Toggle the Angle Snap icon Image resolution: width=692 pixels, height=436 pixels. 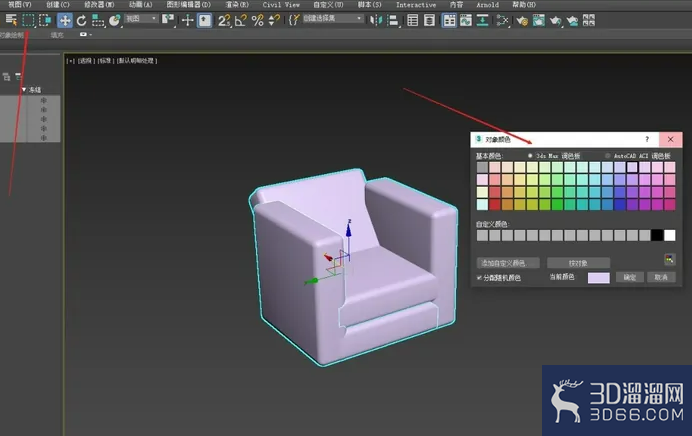pos(241,20)
